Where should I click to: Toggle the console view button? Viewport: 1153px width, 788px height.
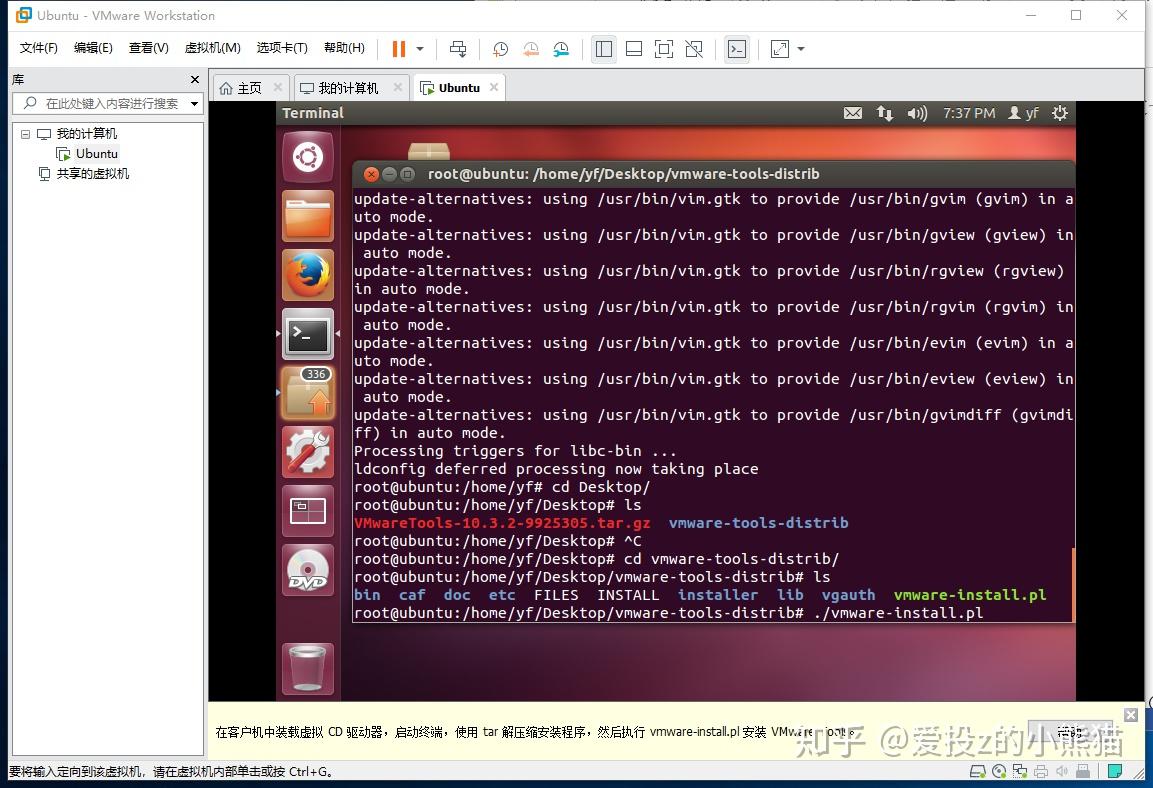point(736,49)
